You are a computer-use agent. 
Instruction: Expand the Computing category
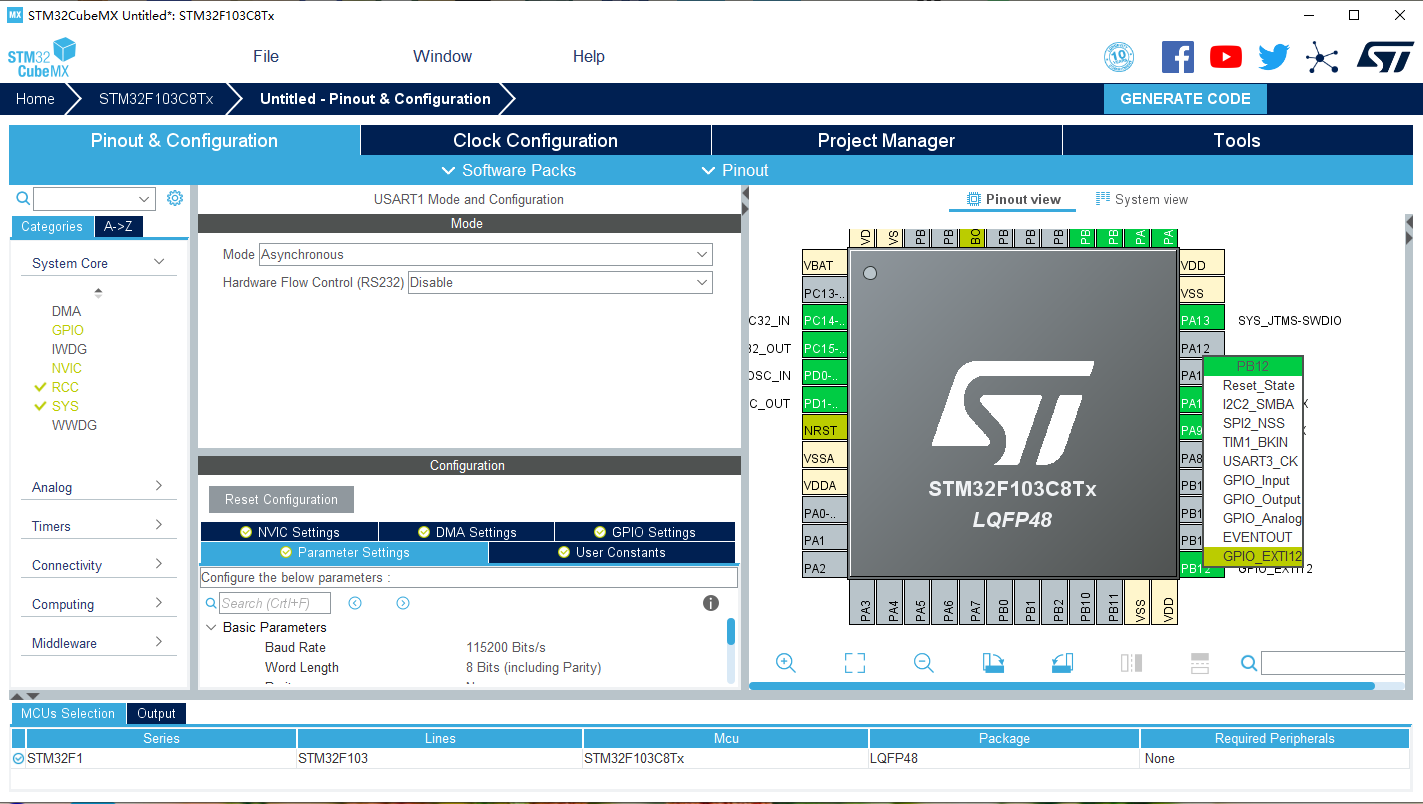pos(159,603)
